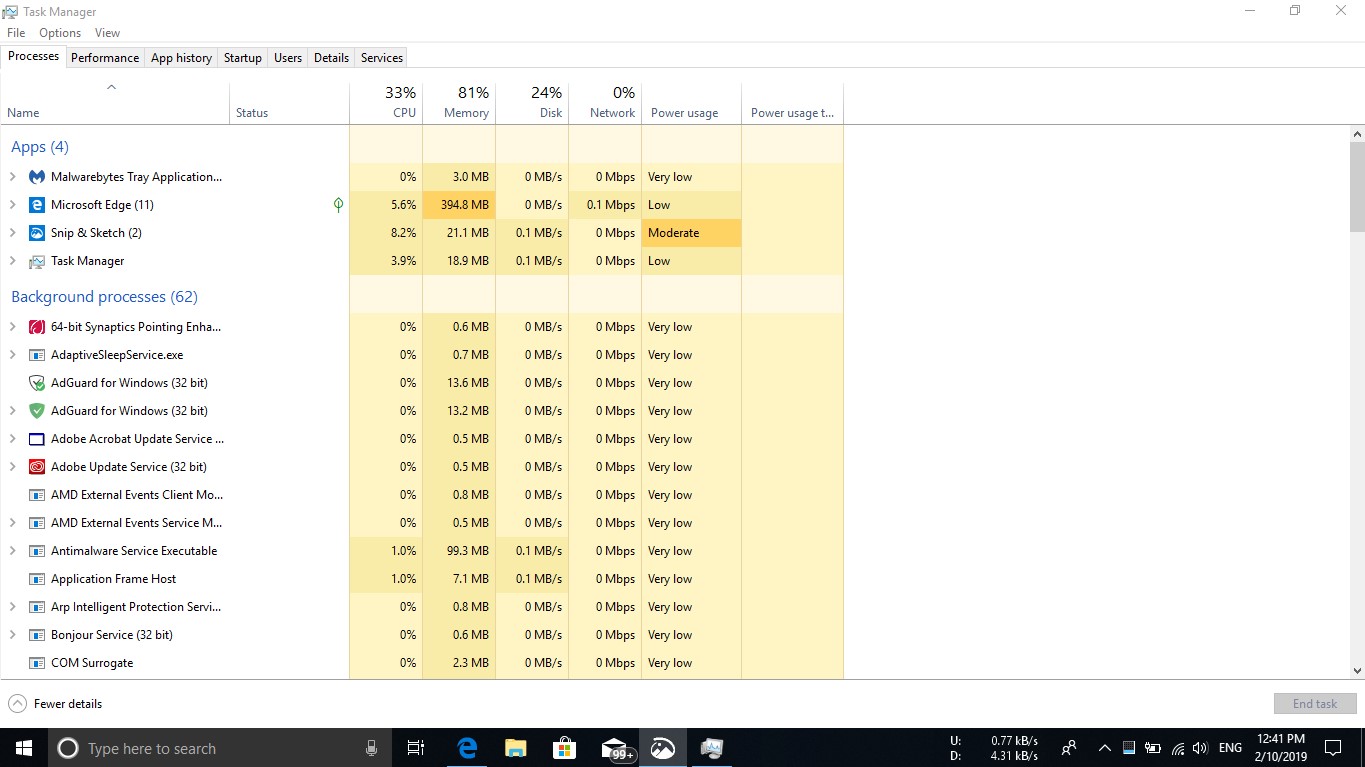Viewport: 1365px width, 767px height.
Task: Sort by the Disk column header
Action: click(532, 102)
